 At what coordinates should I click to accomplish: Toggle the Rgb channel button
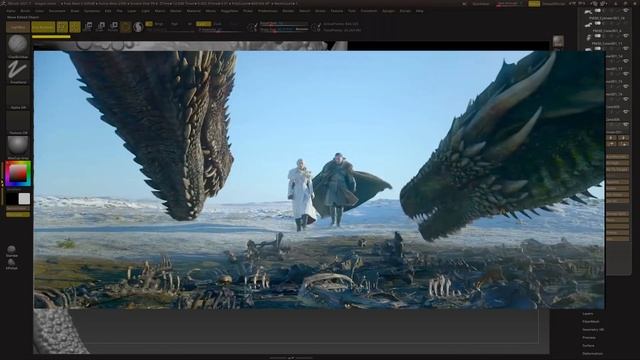(175, 24)
